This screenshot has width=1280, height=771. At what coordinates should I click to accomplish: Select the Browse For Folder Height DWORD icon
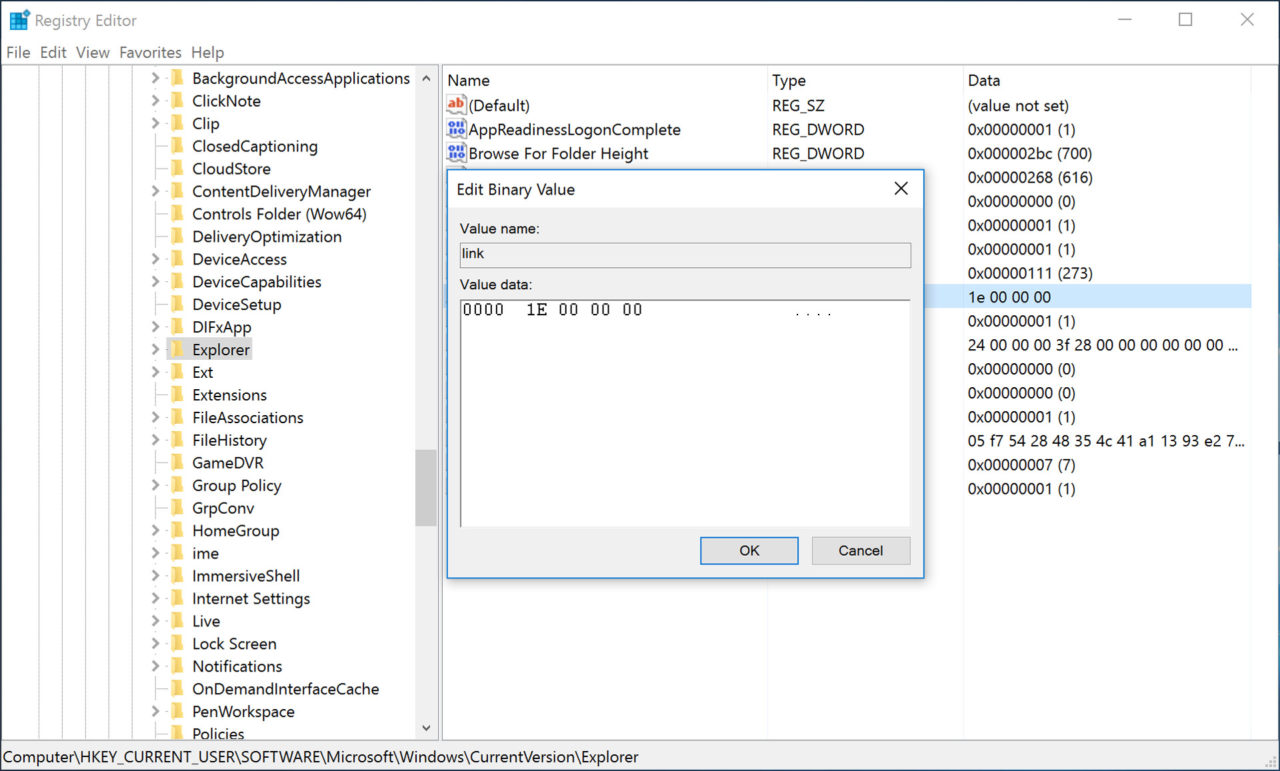[x=456, y=153]
